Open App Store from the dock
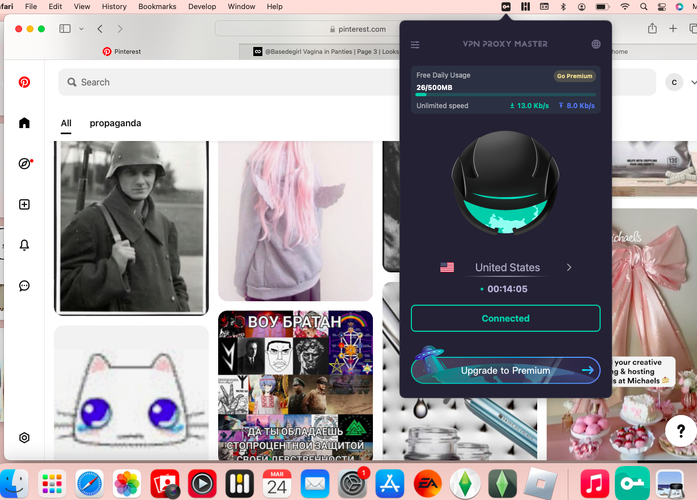This screenshot has height=500, width=697. click(390, 484)
